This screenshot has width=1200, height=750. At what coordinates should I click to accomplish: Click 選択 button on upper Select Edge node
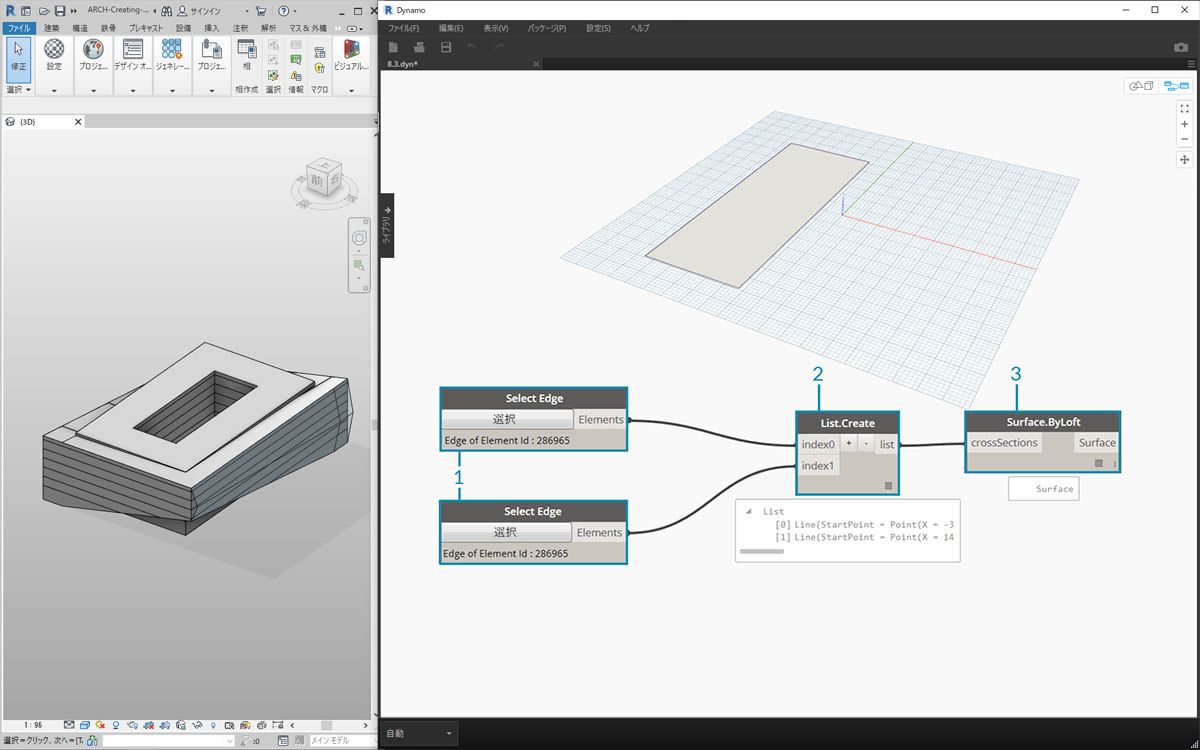point(507,420)
